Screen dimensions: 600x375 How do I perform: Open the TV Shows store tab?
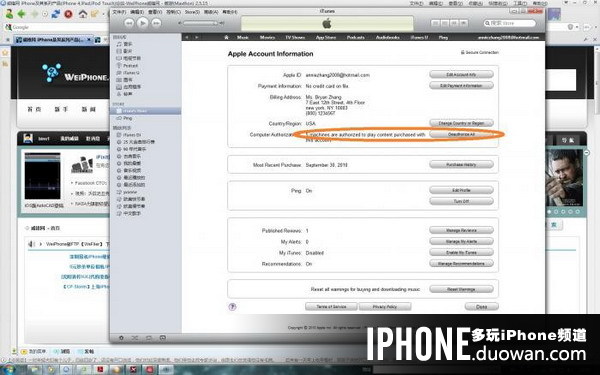pyautogui.click(x=295, y=37)
